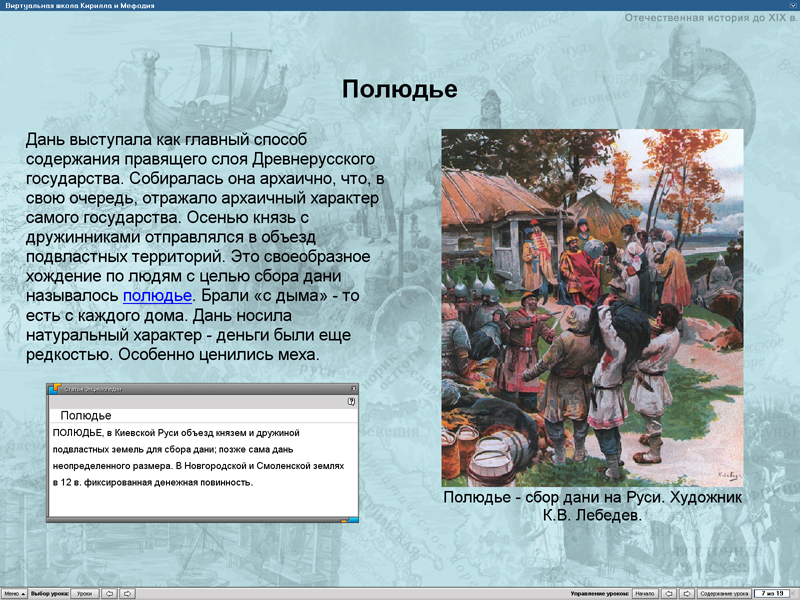Image resolution: width=800 pixels, height=600 pixels.
Task: Click the Полюдье page heading
Action: click(399, 90)
